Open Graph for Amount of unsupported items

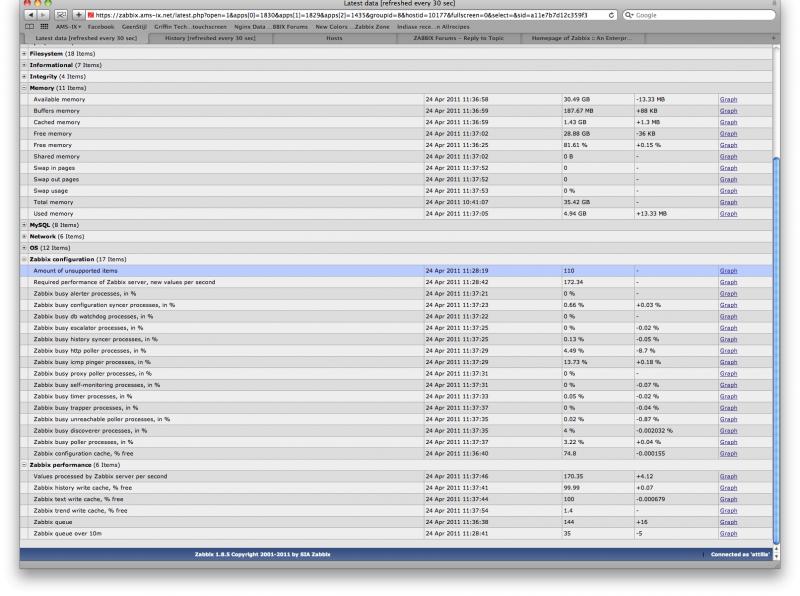tap(728, 271)
